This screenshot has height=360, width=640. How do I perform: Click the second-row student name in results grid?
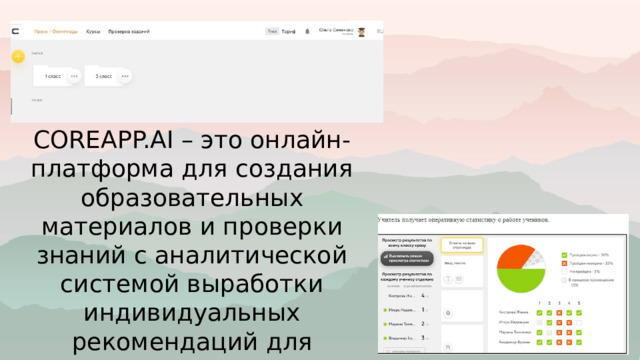coord(513,322)
